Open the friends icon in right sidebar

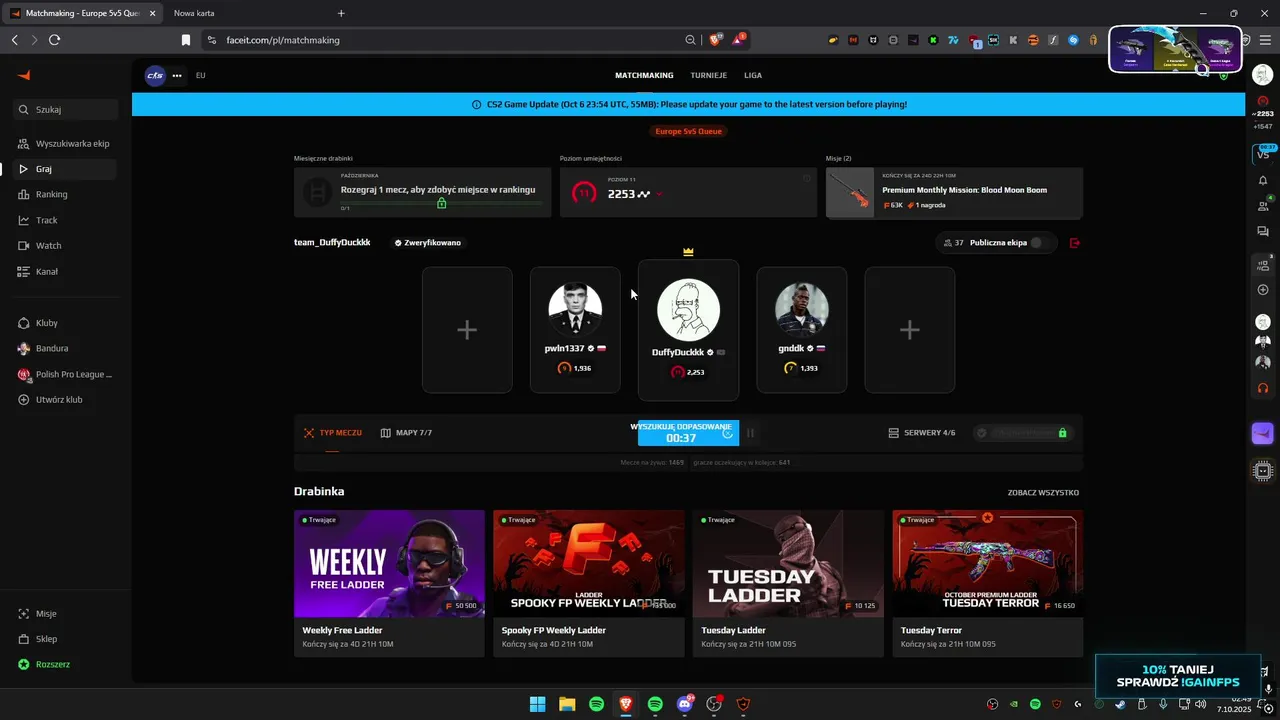1263,206
